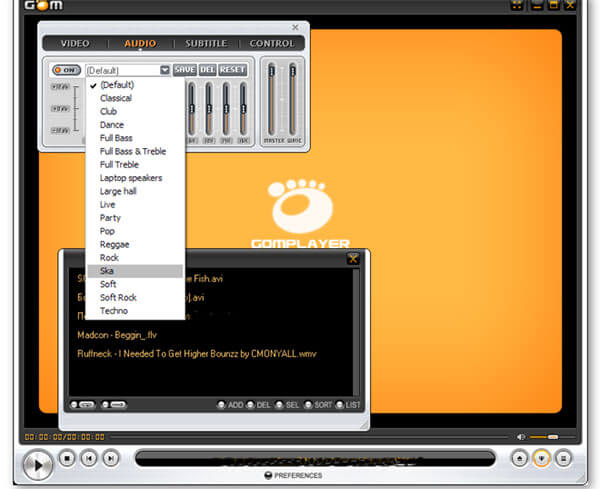Open file with the eject icon
Image resolution: width=600 pixels, height=489 pixels.
click(x=520, y=458)
